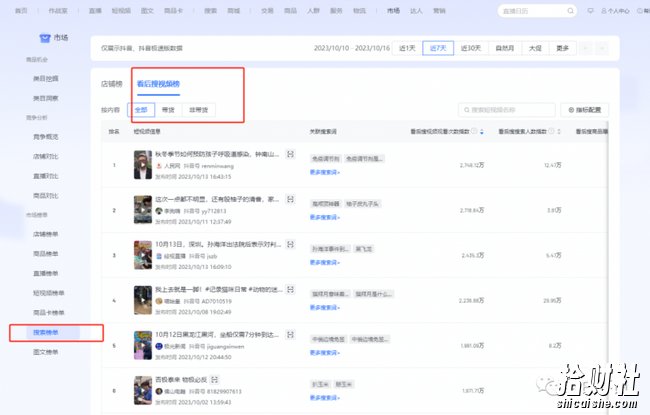Play the yy712813 video thumbnail
This screenshot has height=415, width=650.
coord(143,210)
